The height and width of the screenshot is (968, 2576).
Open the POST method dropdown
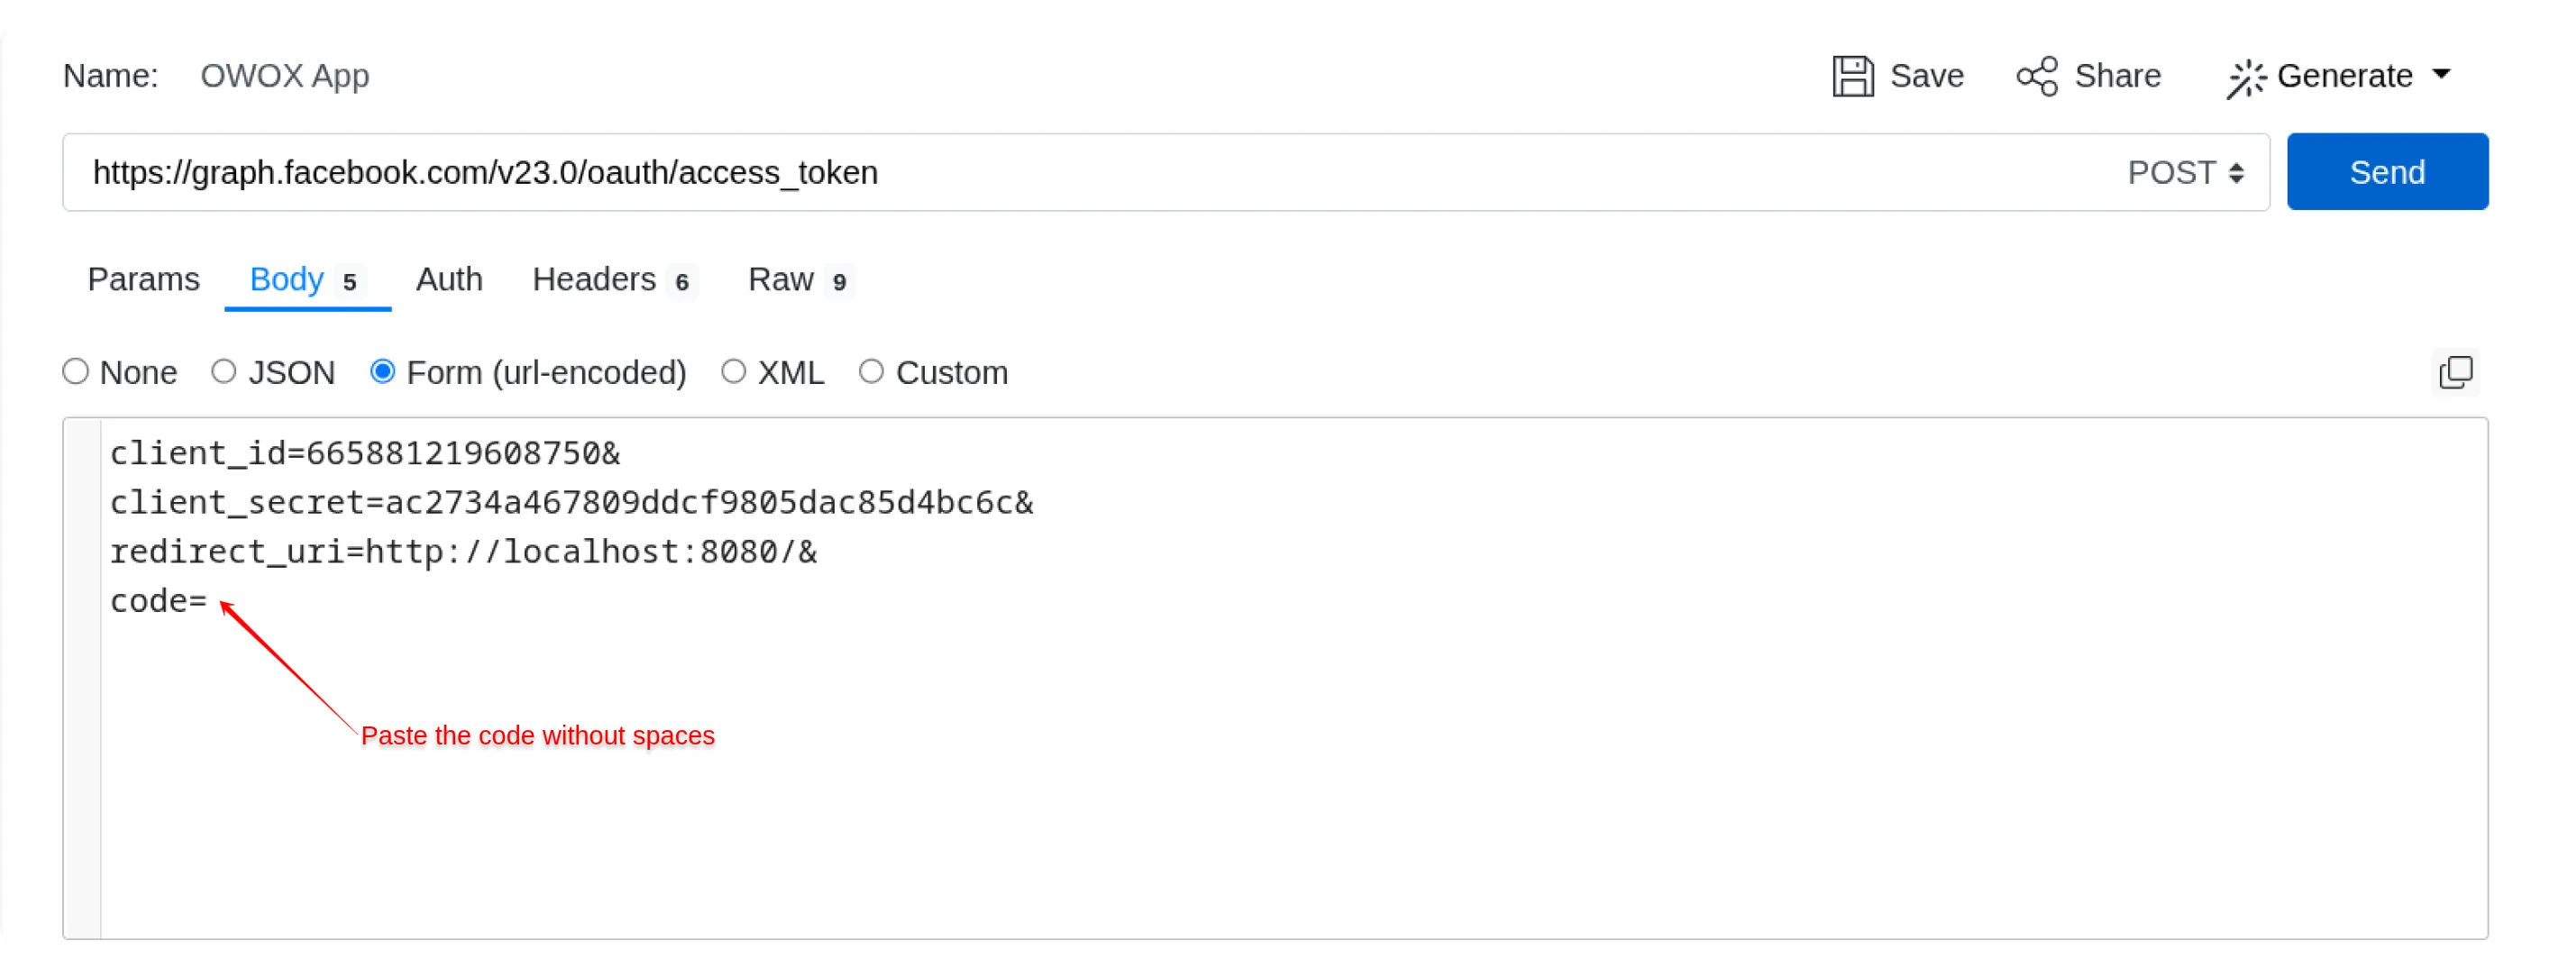[2185, 173]
